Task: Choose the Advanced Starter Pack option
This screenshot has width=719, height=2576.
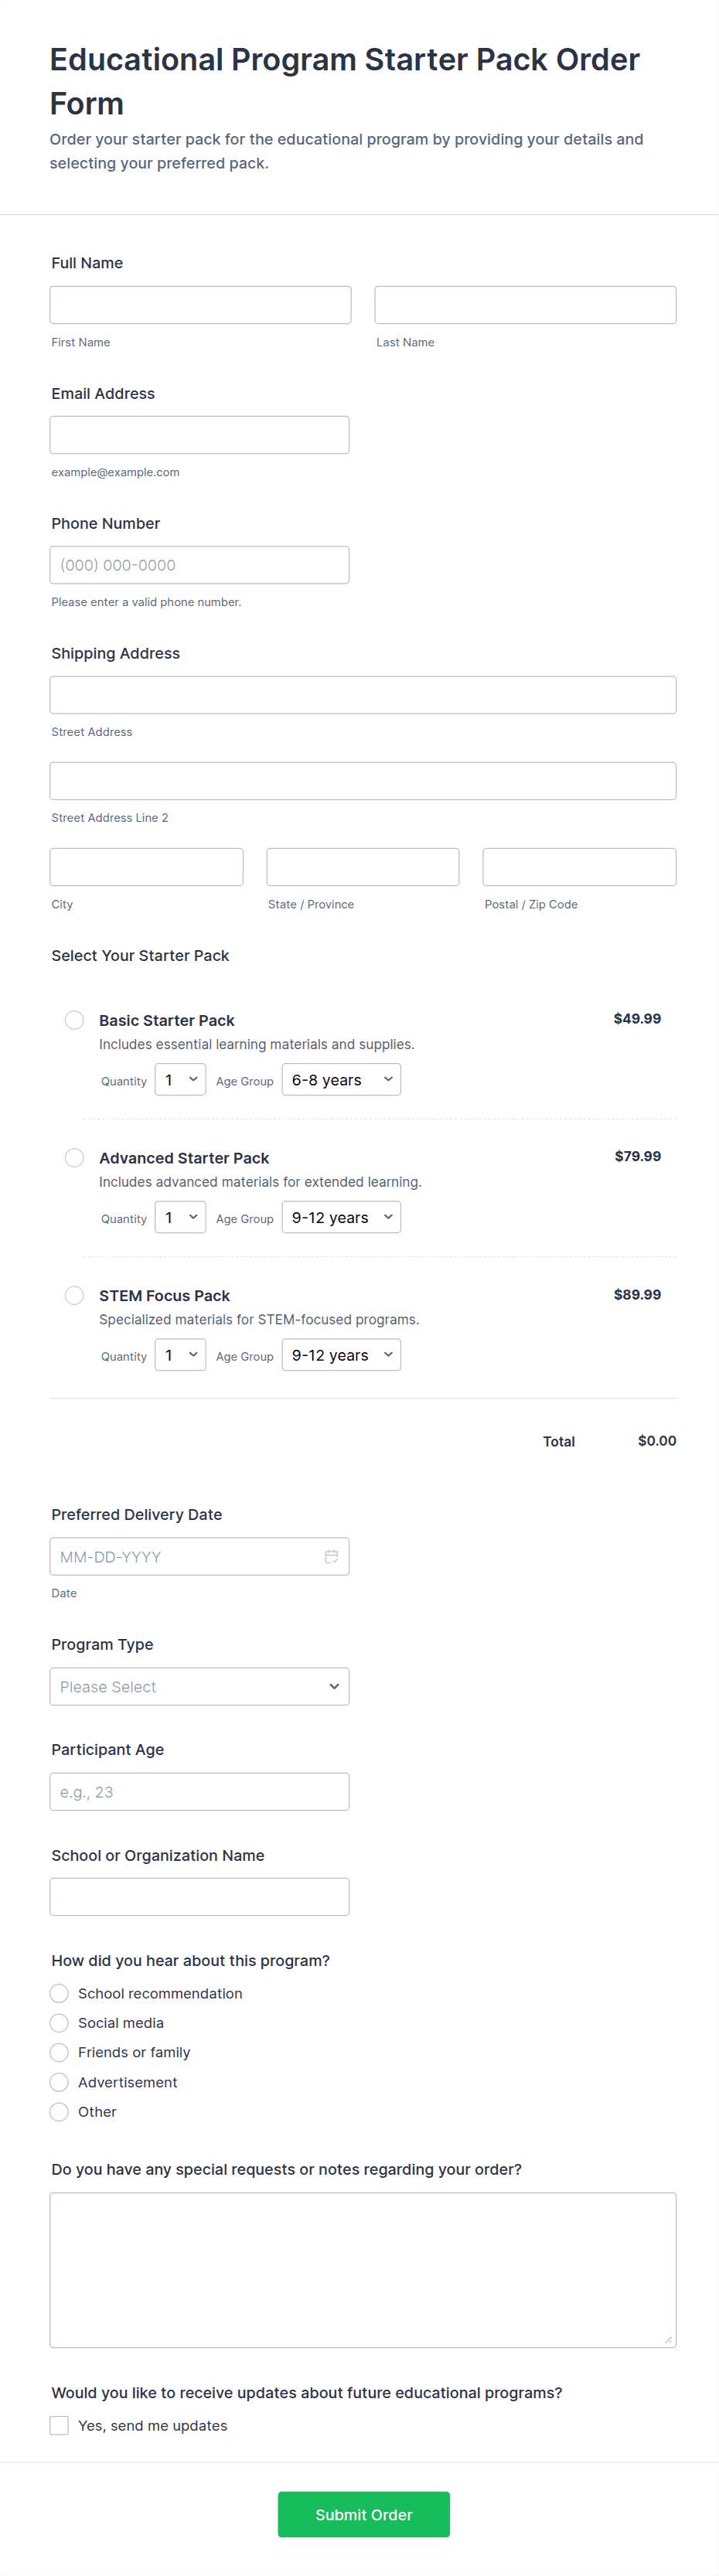Action: (74, 1158)
